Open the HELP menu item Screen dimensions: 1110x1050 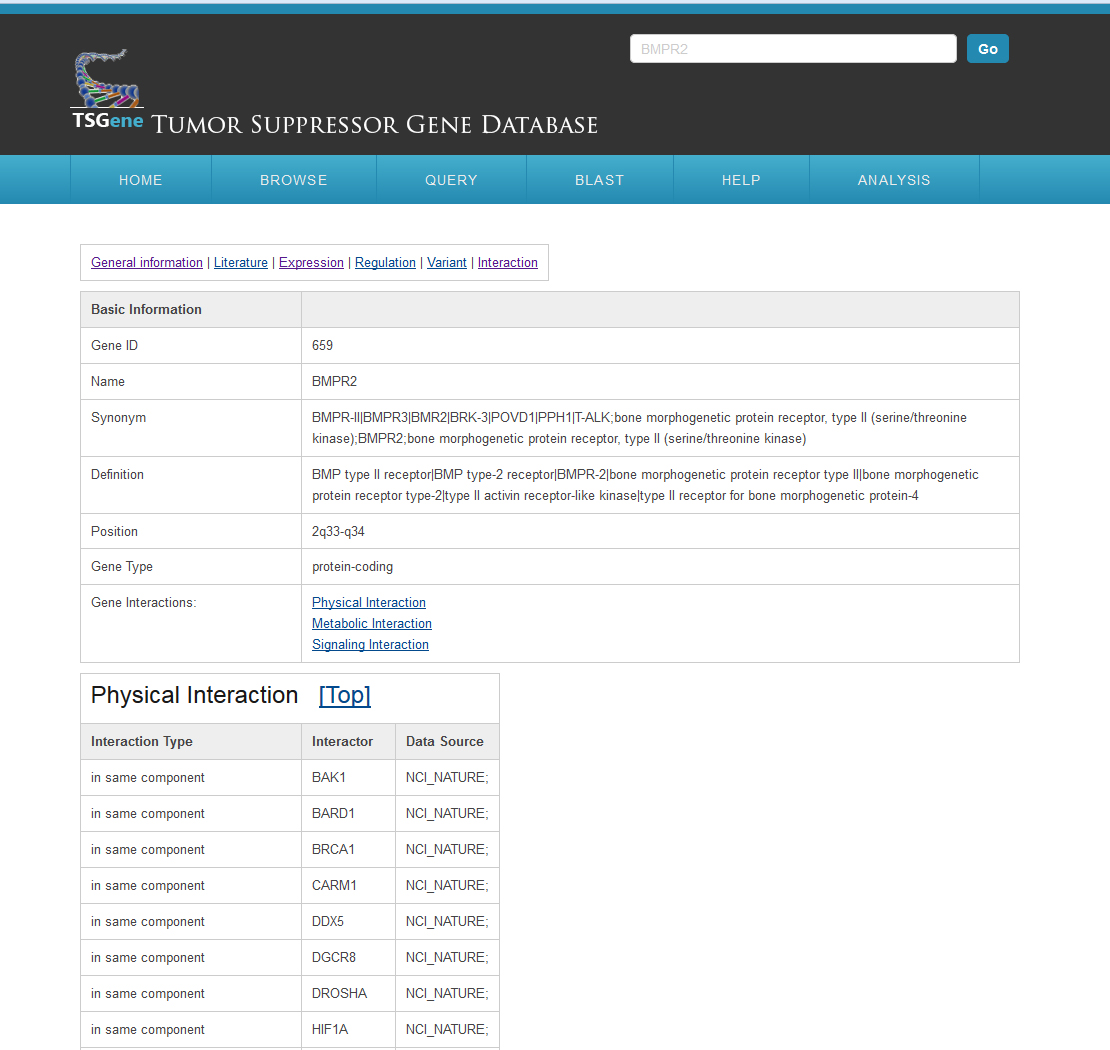[741, 180]
